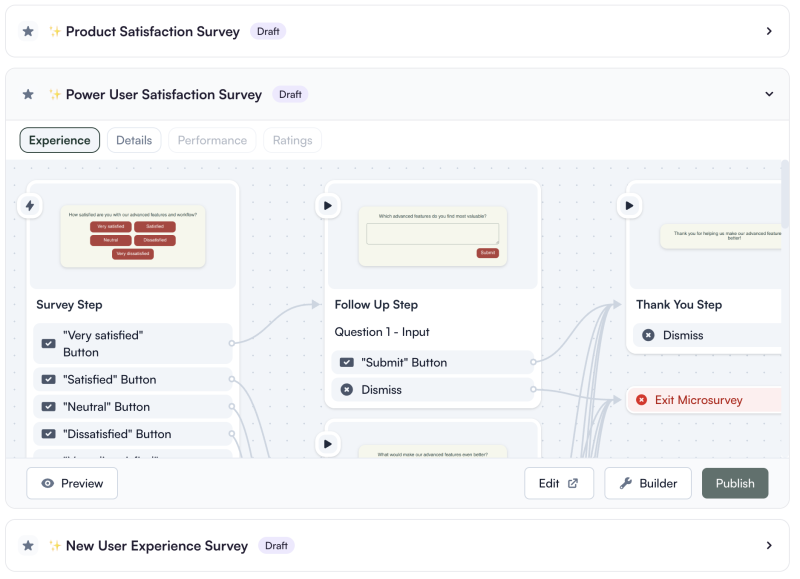Open the Performance tab

click(x=212, y=140)
